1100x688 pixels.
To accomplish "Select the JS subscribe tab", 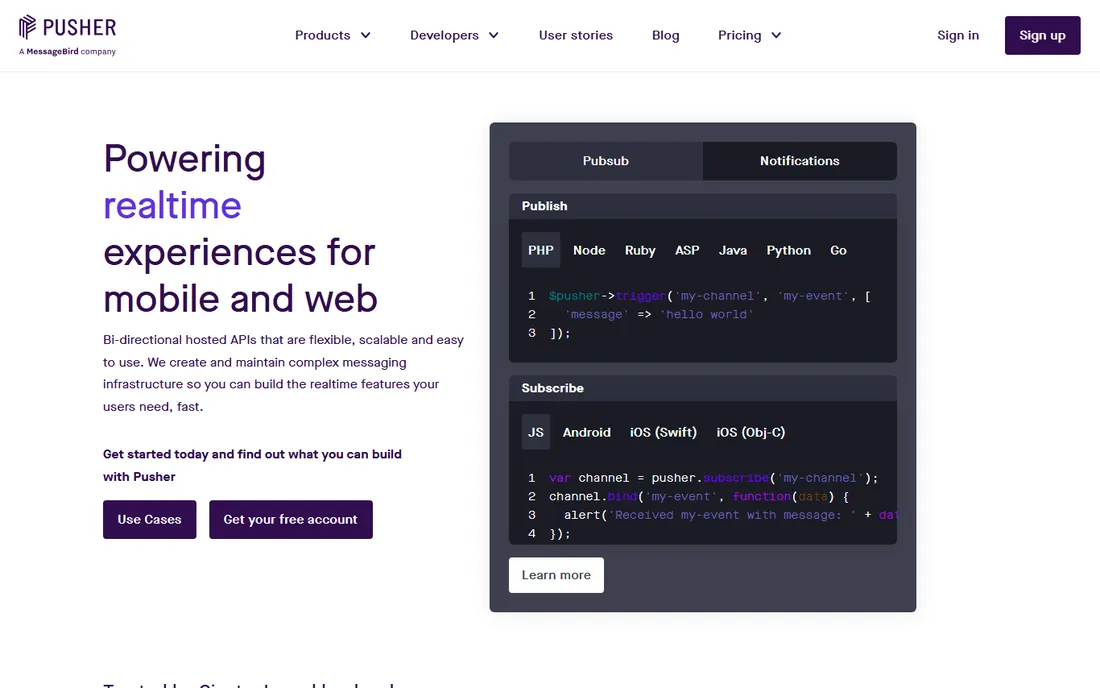I will point(535,432).
